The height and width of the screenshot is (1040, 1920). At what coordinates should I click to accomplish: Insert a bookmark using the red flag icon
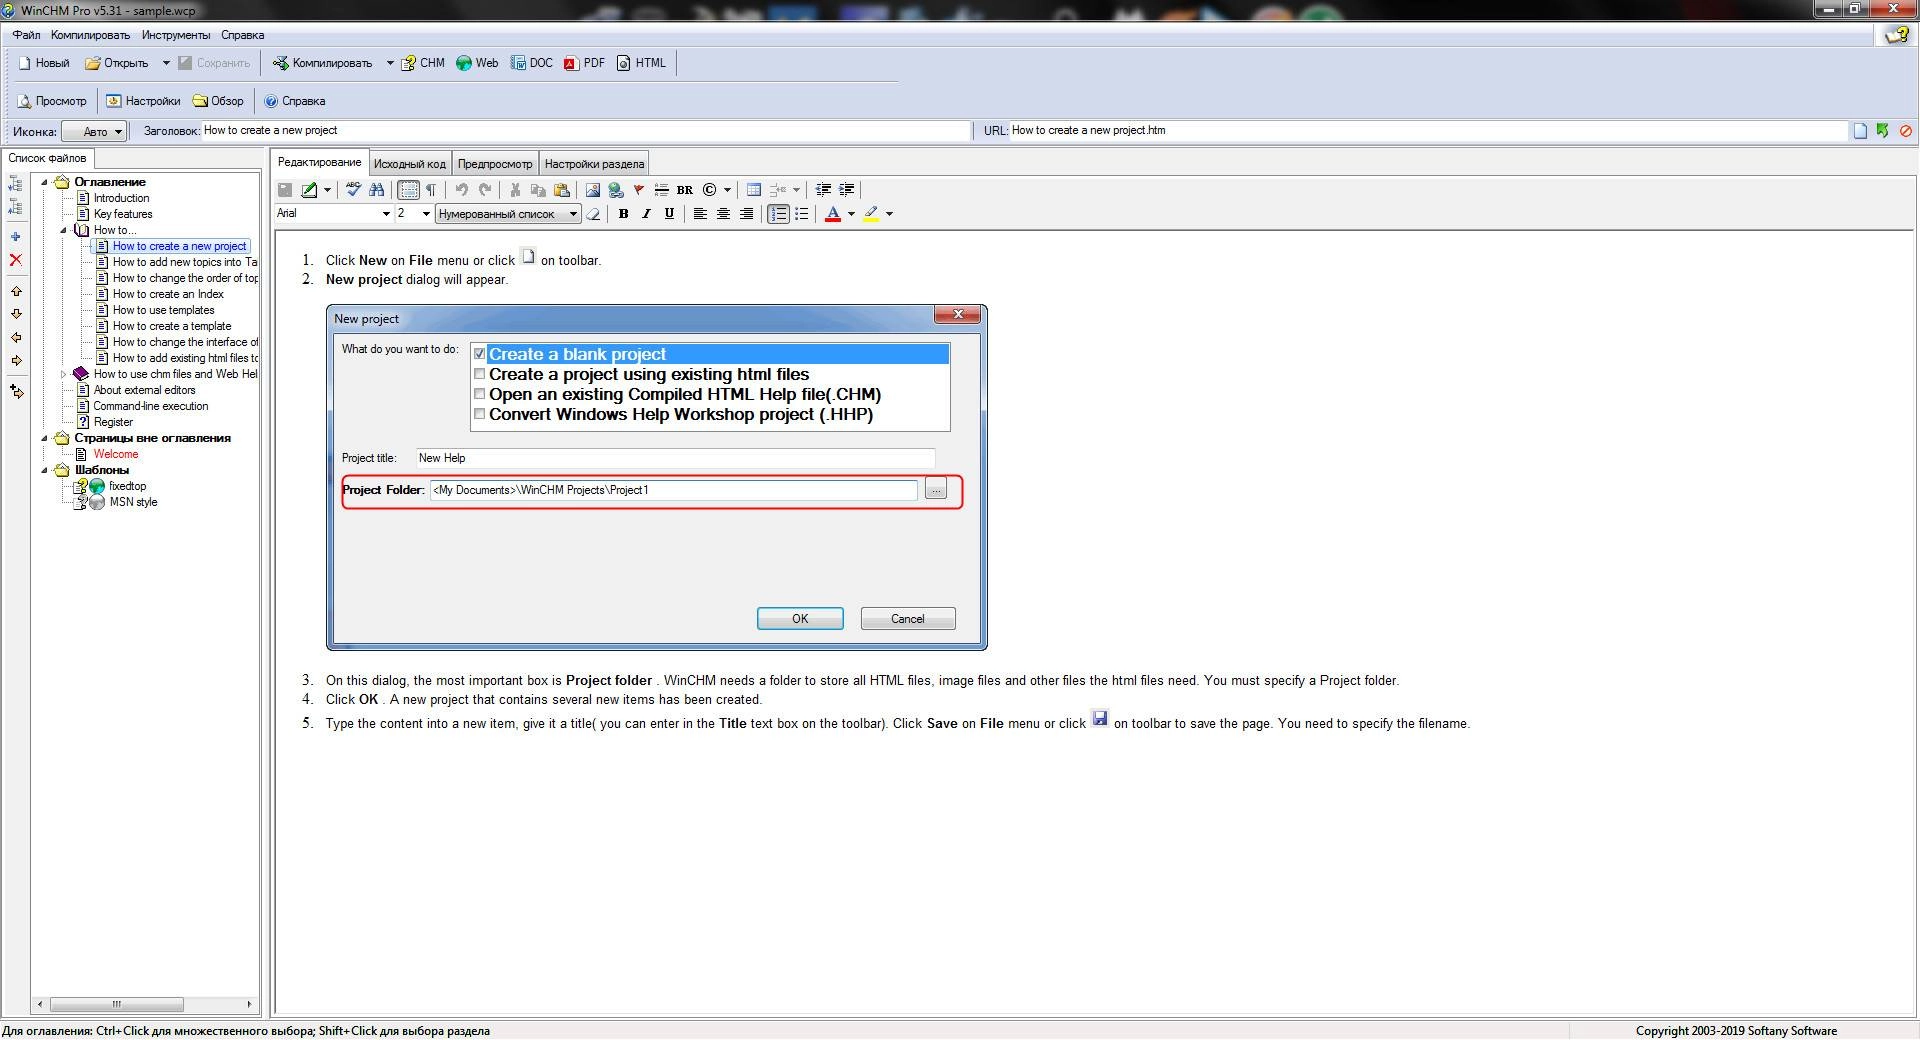tap(638, 189)
